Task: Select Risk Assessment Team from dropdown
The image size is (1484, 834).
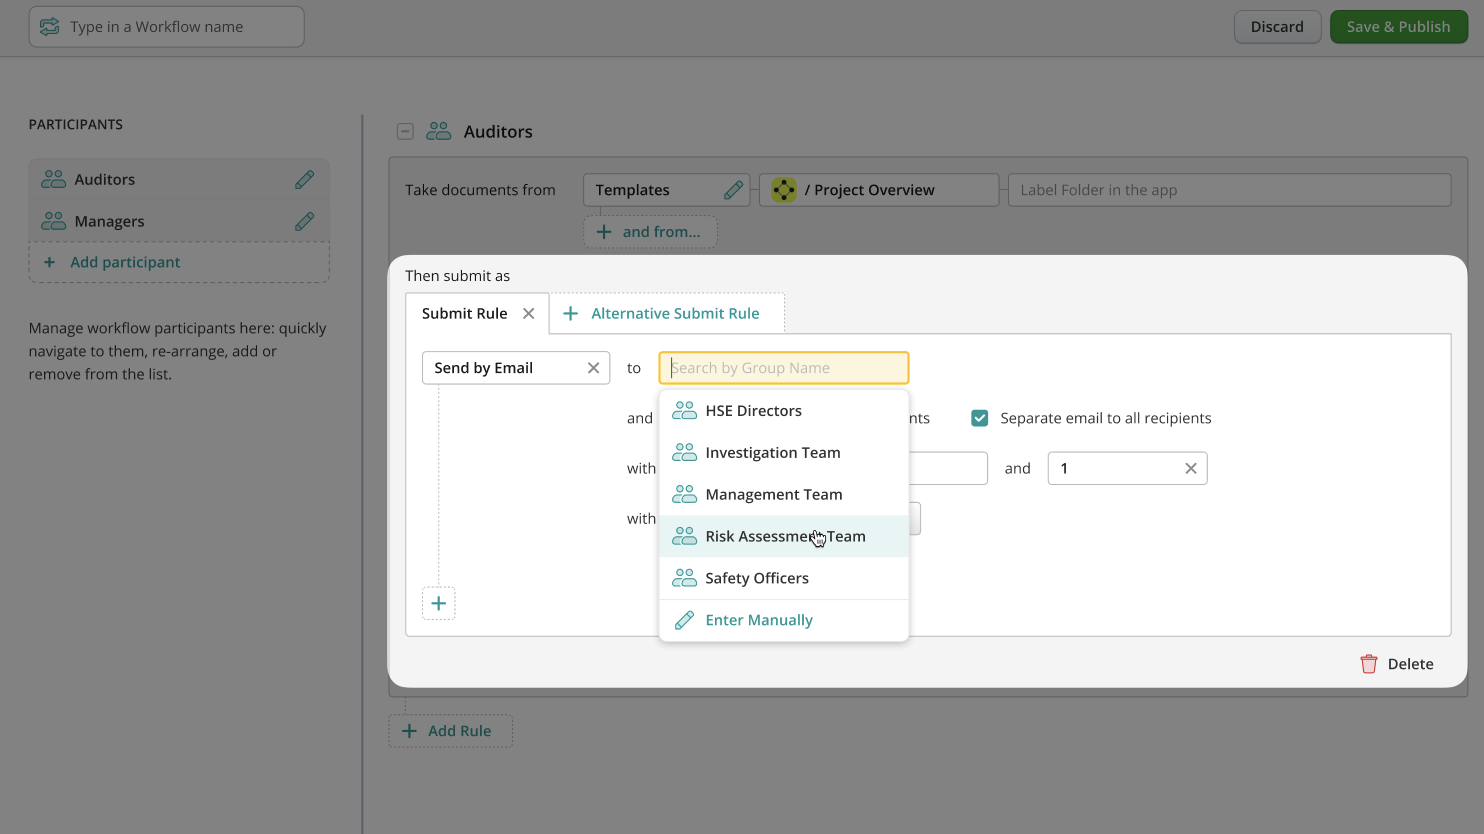Action: 784,537
